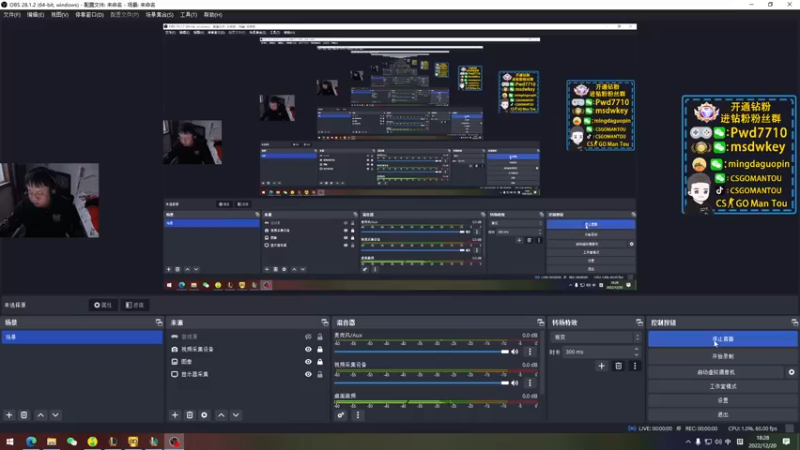Unlock the 视频采集设备 source lock icon
800x450 pixels.
tap(320, 349)
